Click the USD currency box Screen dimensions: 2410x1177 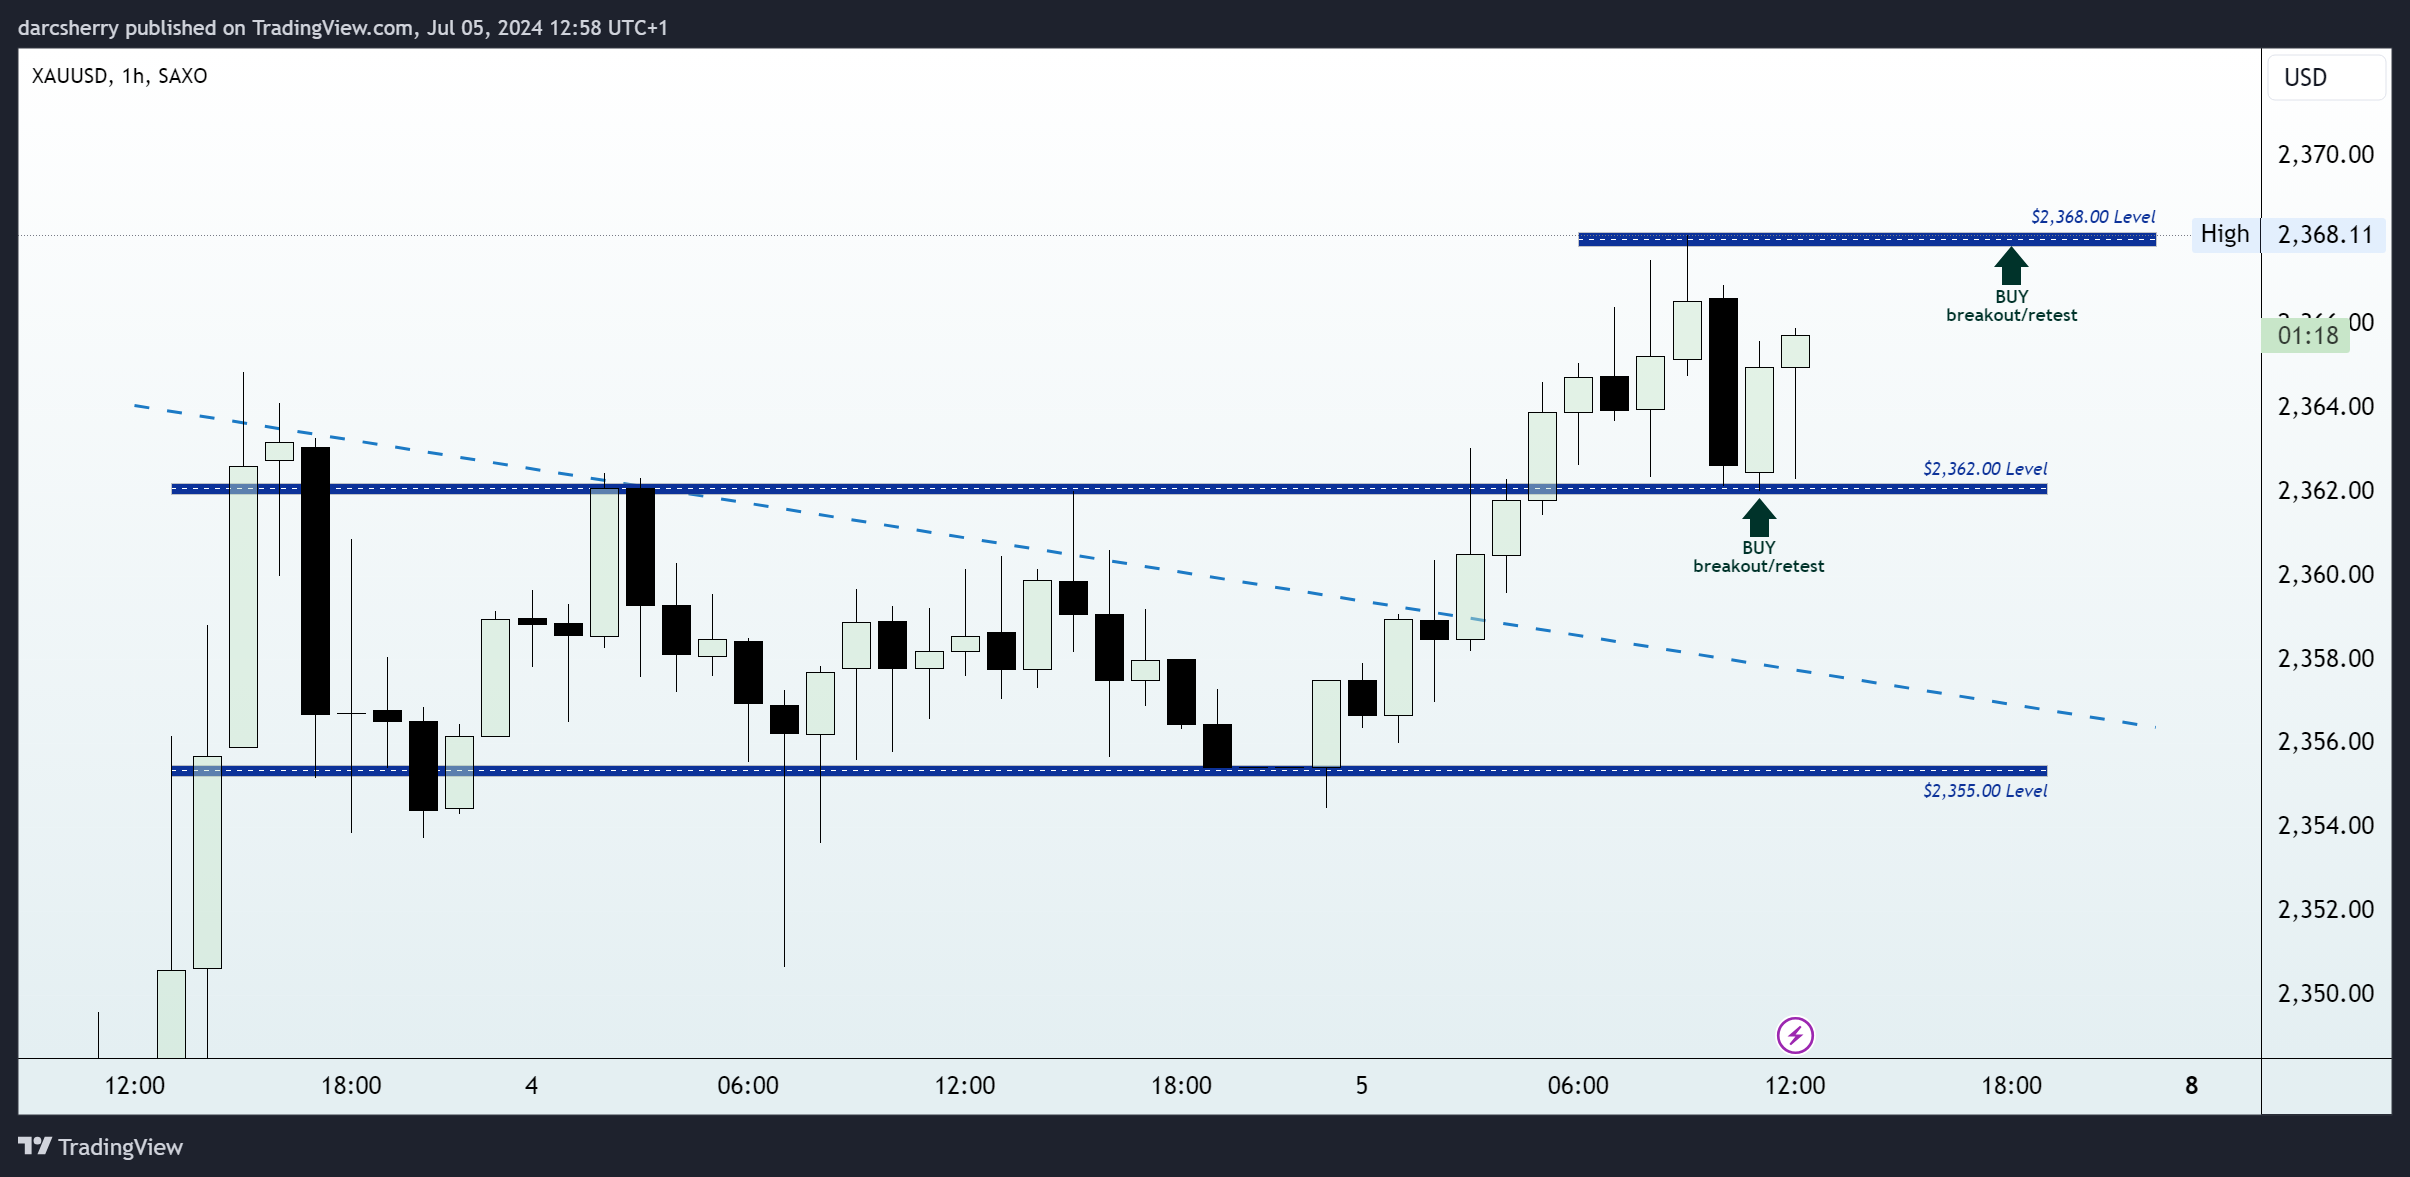[2326, 77]
